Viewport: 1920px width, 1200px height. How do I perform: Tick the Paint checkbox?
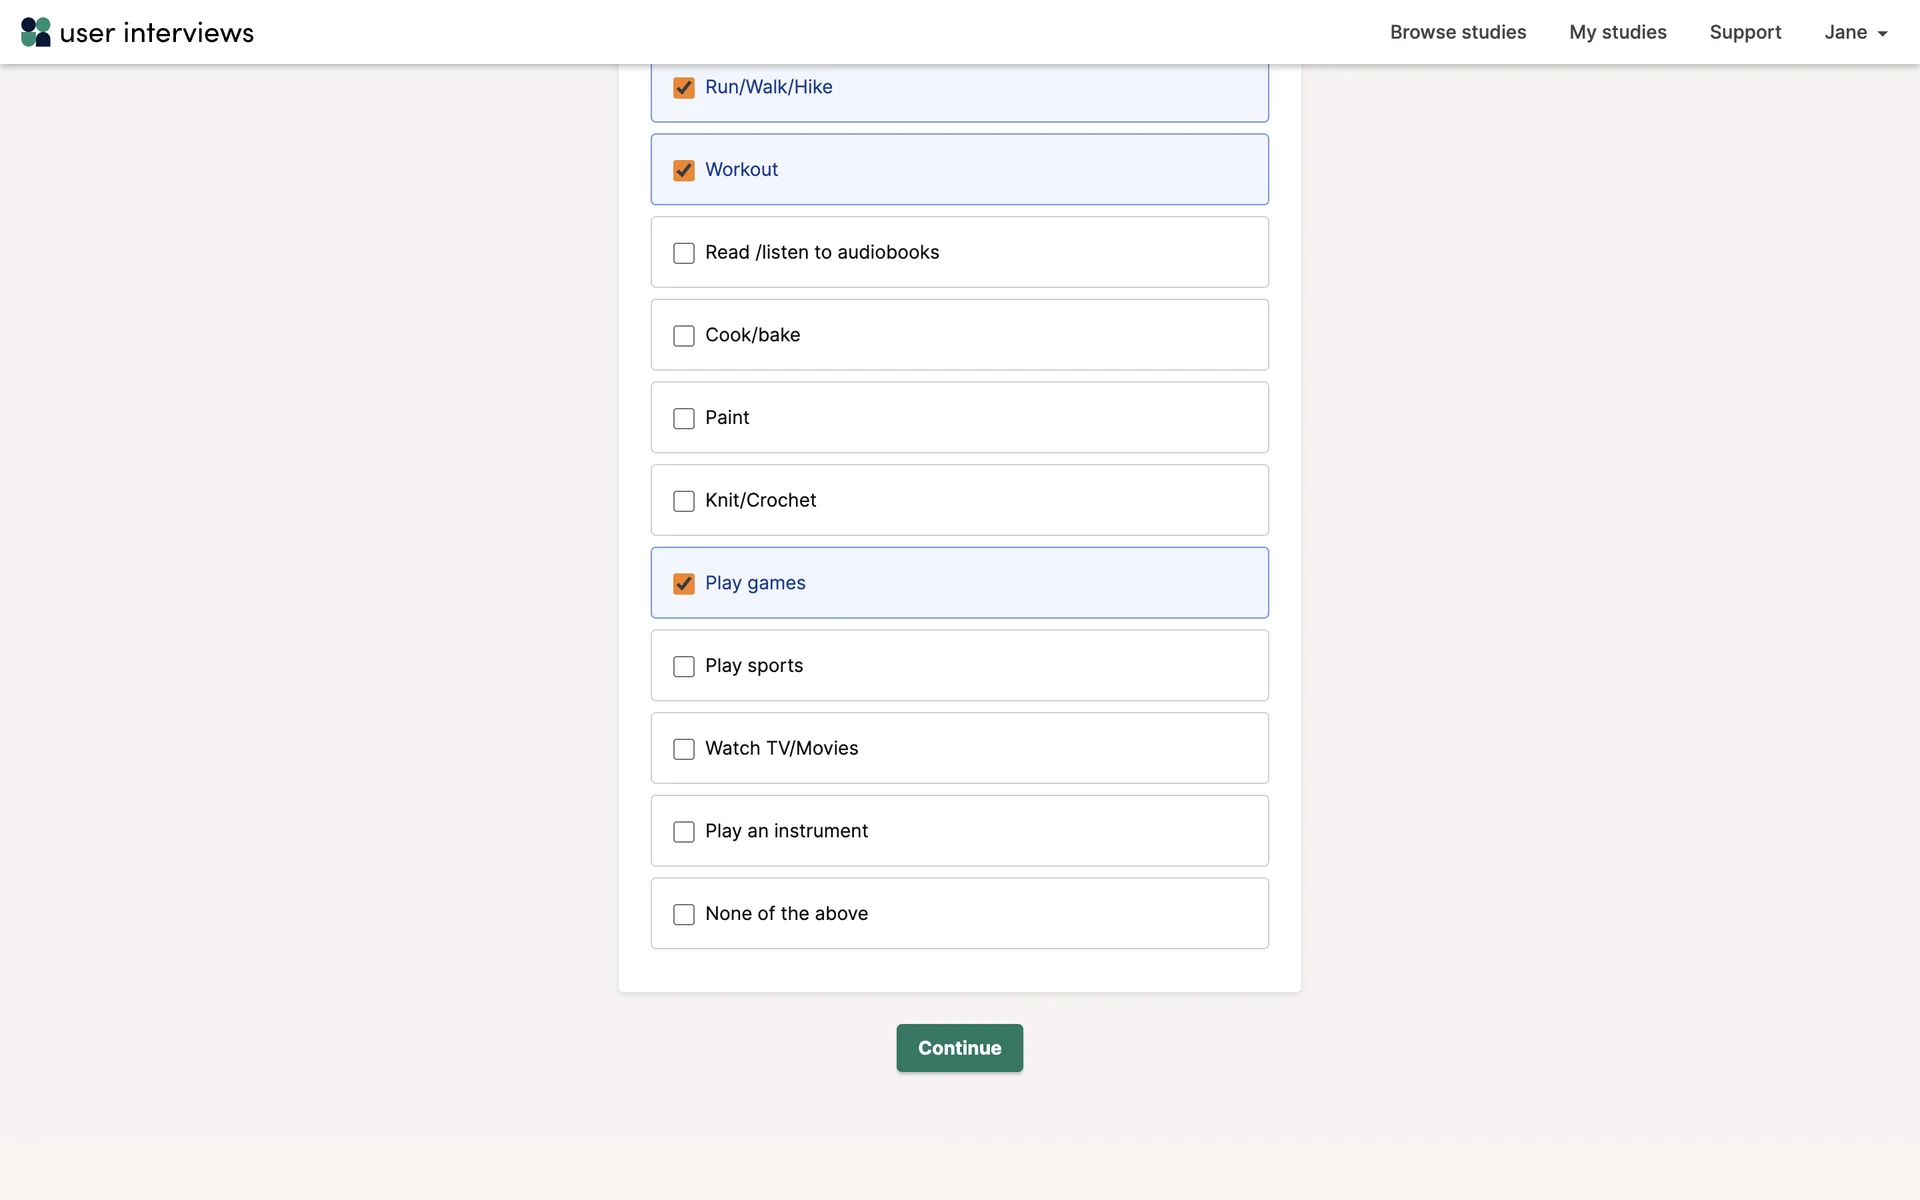(x=684, y=418)
